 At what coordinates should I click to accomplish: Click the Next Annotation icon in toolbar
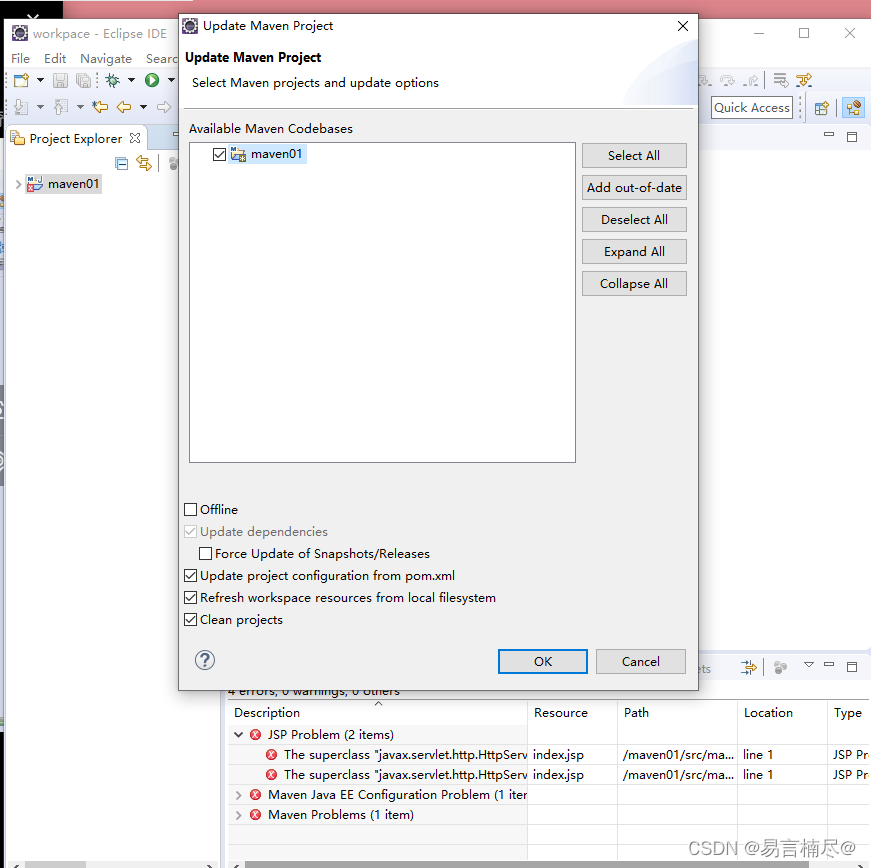click(x=21, y=107)
